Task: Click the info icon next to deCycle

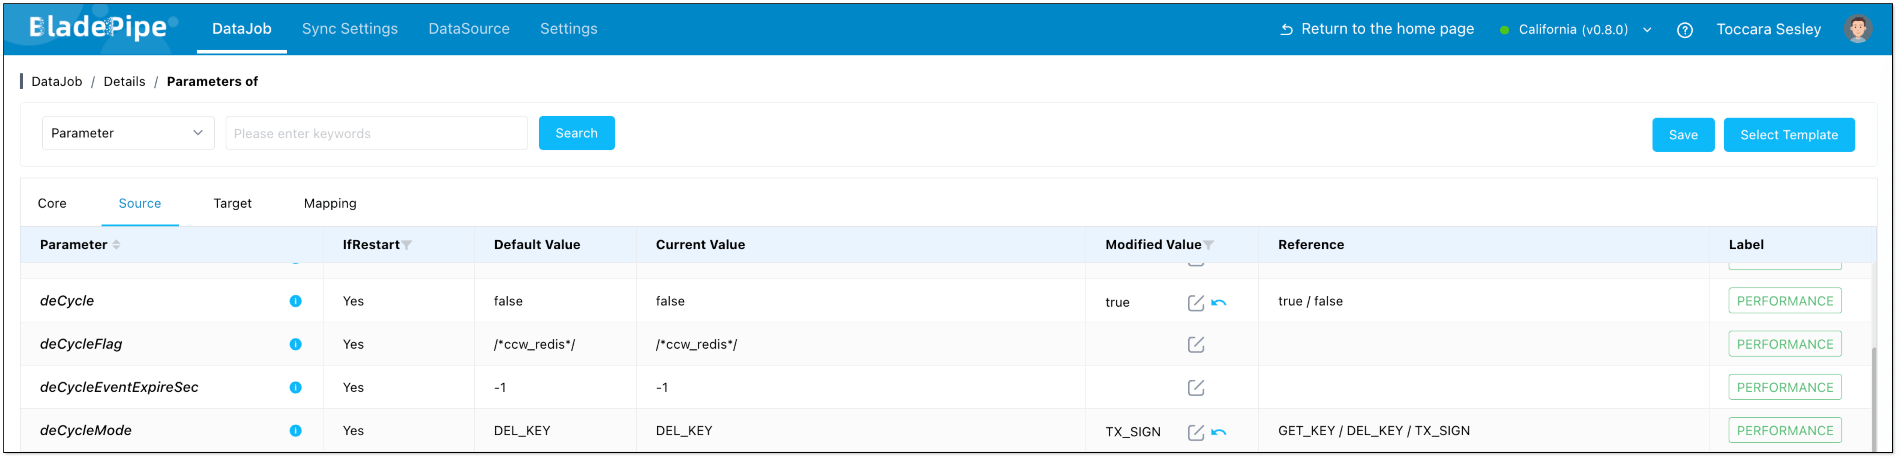Action: 295,301
